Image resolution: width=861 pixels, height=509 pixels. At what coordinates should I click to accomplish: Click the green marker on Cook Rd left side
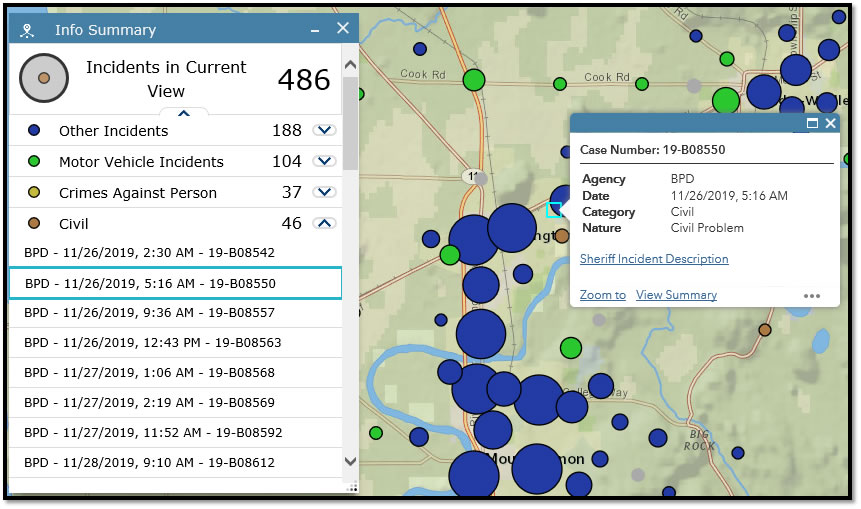[474, 80]
